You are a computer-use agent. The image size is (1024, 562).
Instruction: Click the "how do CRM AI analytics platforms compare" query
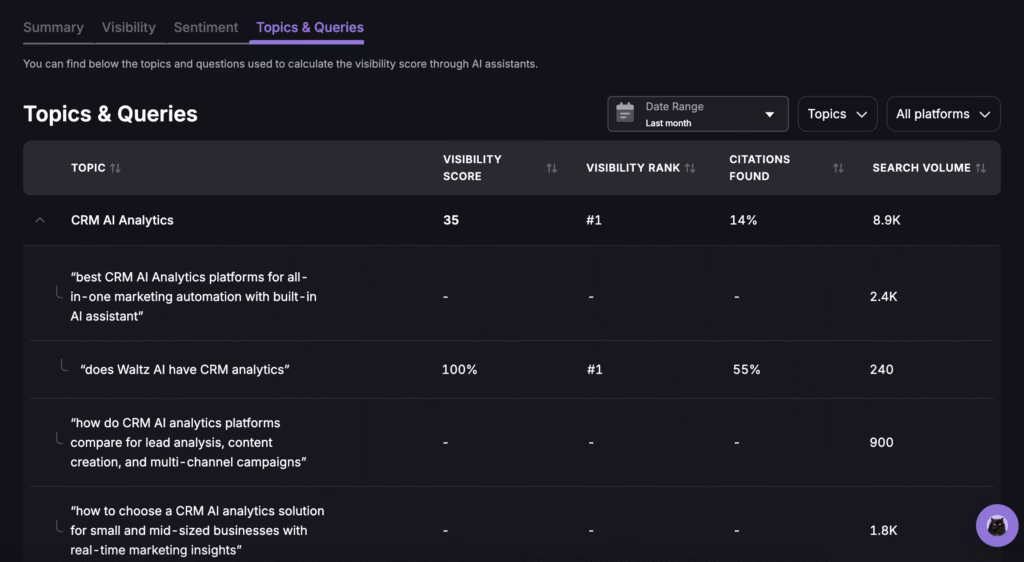188,442
